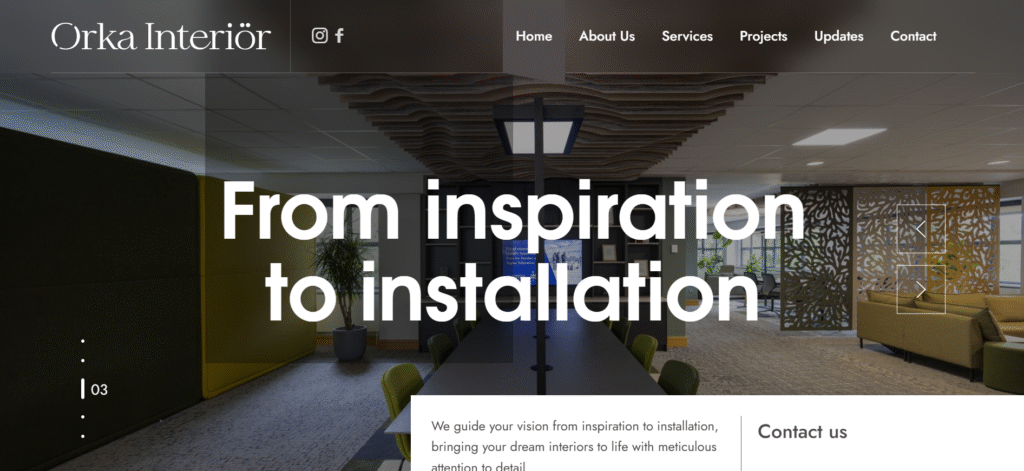Screen dimensions: 1024x471
Task: Select the first slide indicator dot
Action: tap(82, 341)
